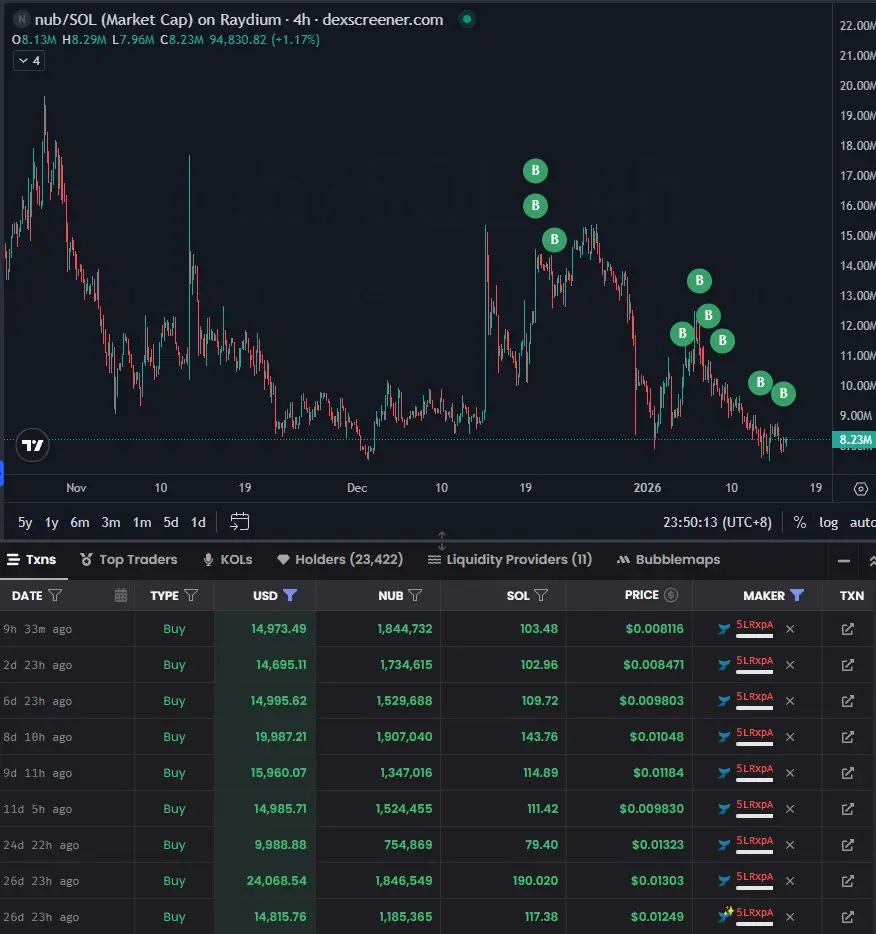Expand the collapsed indicators legend showing 4
Screen dimensions: 876x934
pos(29,61)
